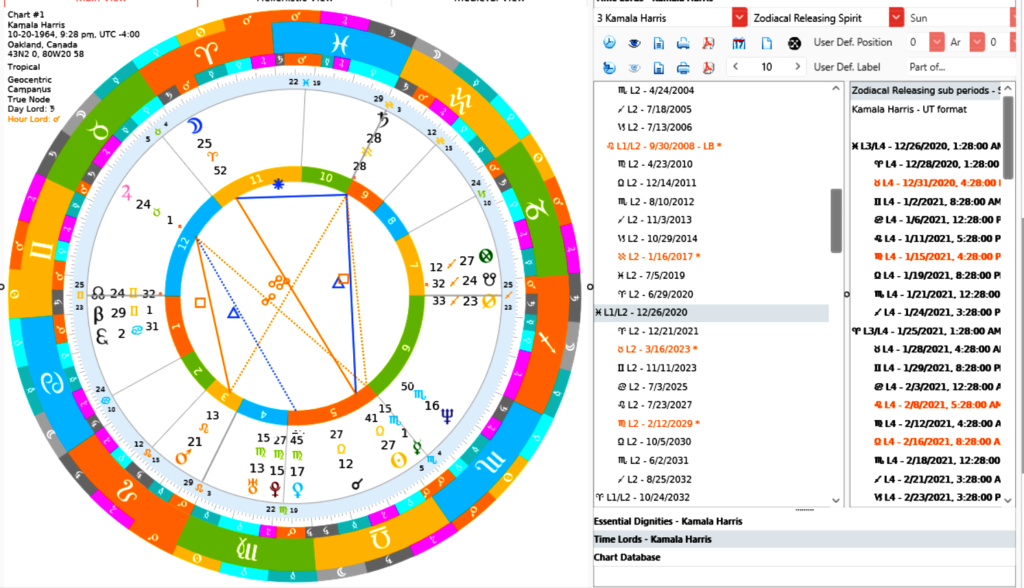Select the dark red Pluto glyph
This screenshot has height=588, width=1024.
pyautogui.click(x=276, y=489)
